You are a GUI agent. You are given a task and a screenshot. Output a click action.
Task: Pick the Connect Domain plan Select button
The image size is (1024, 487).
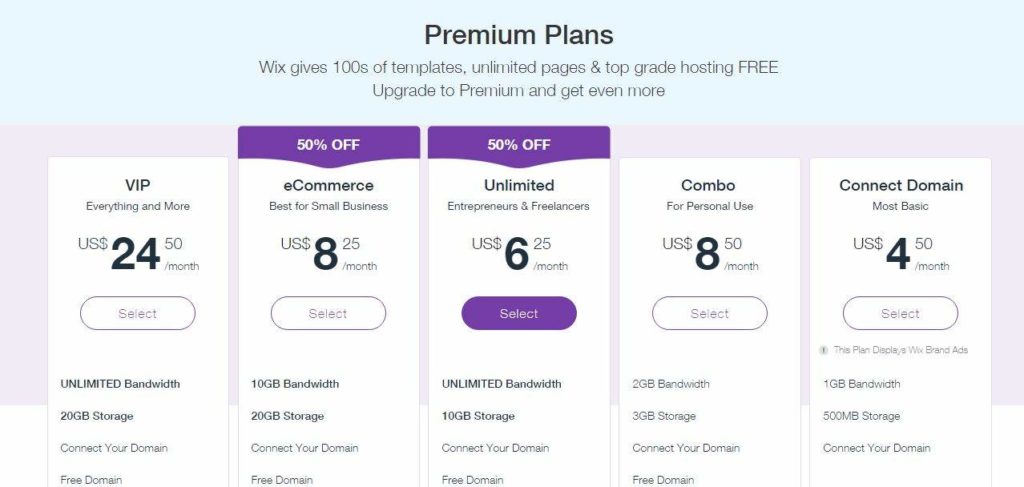pyautogui.click(x=900, y=313)
